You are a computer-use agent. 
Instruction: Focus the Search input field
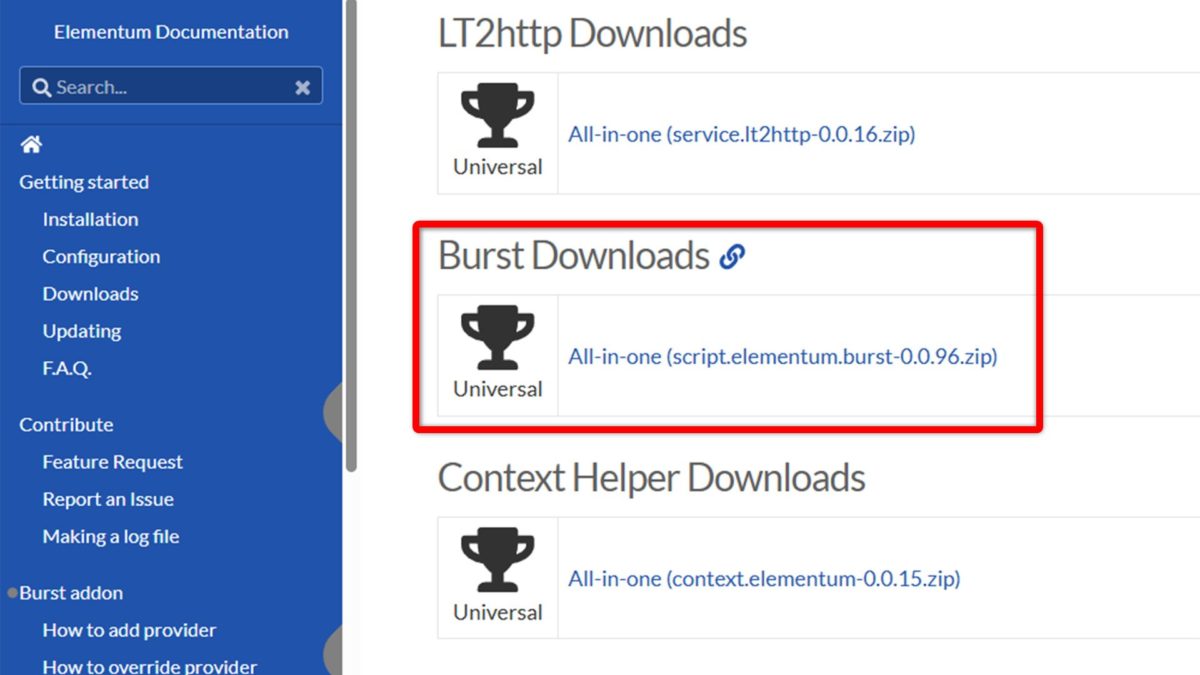pos(171,87)
